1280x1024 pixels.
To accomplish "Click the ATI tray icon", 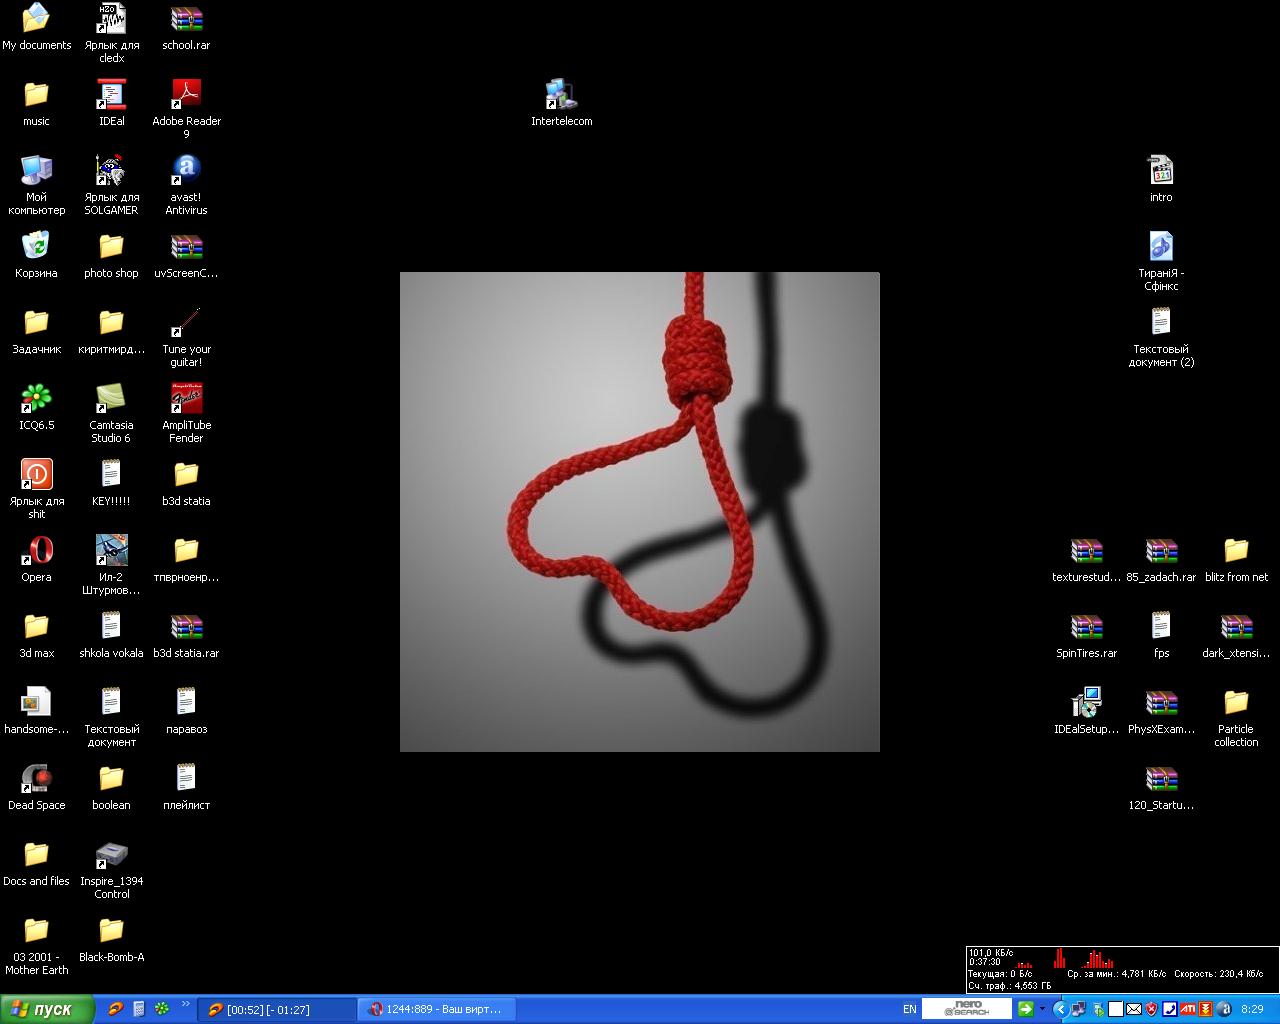I will (x=1187, y=1009).
